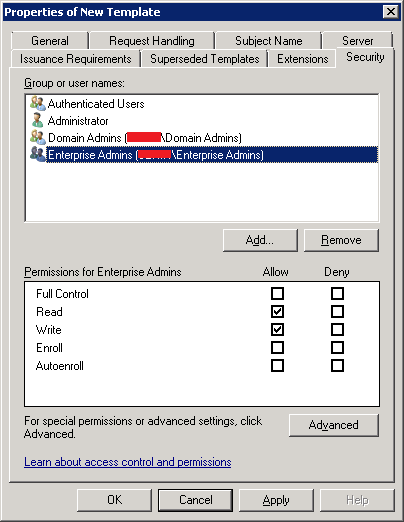Viewport: 404px width, 522px height.
Task: Switch to the General tab
Action: click(50, 41)
